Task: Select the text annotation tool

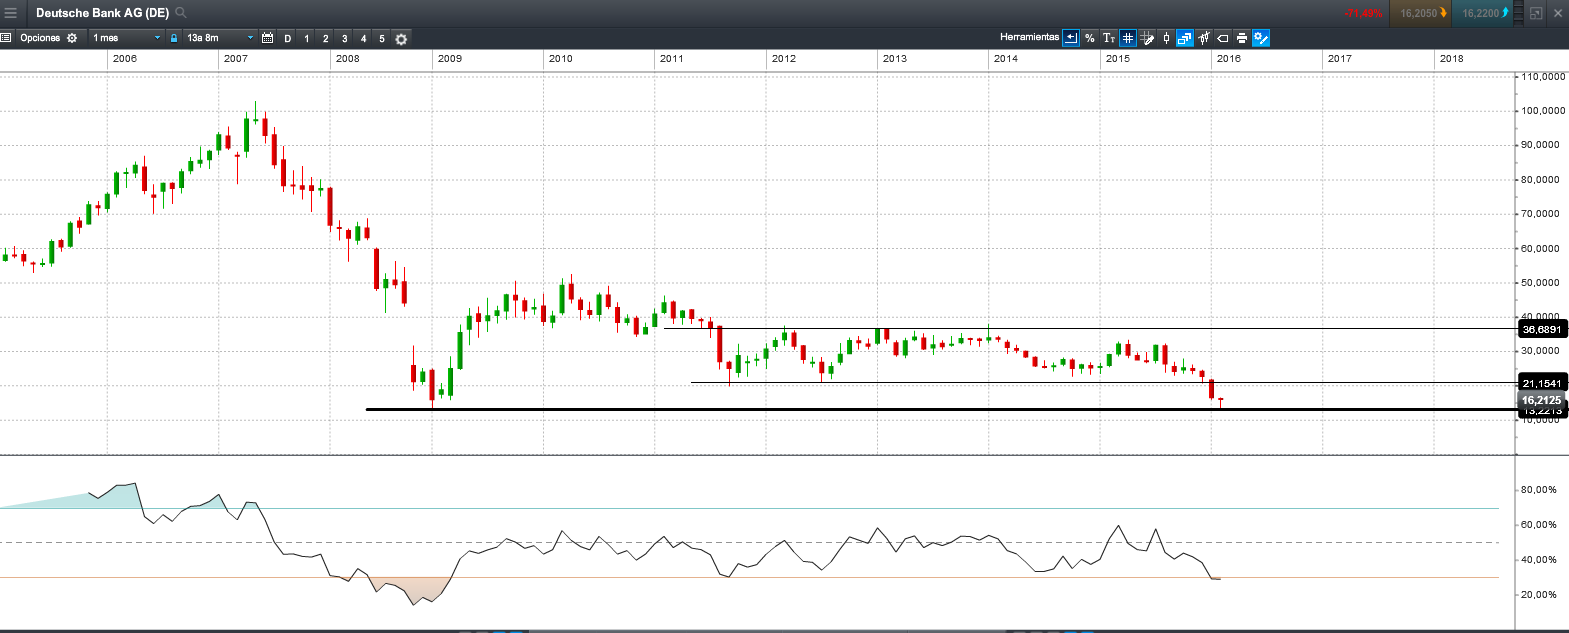Action: 1109,38
